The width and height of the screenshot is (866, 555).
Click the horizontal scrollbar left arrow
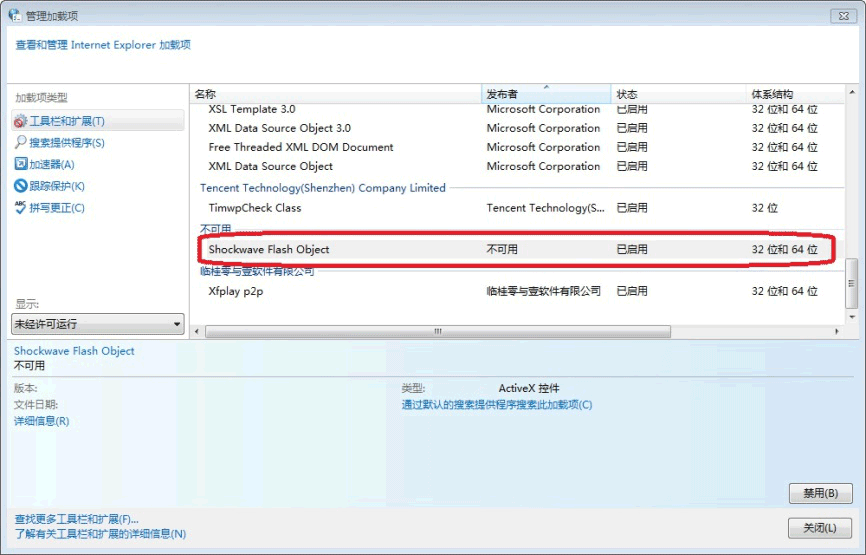click(x=197, y=331)
